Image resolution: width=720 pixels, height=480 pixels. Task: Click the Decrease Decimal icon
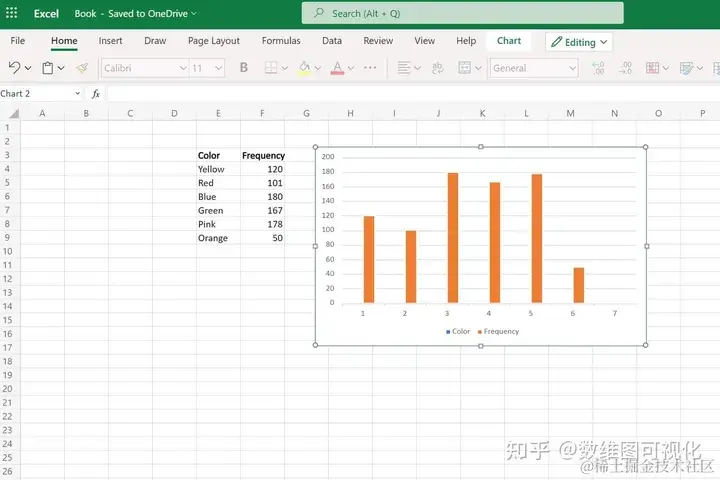coord(625,68)
